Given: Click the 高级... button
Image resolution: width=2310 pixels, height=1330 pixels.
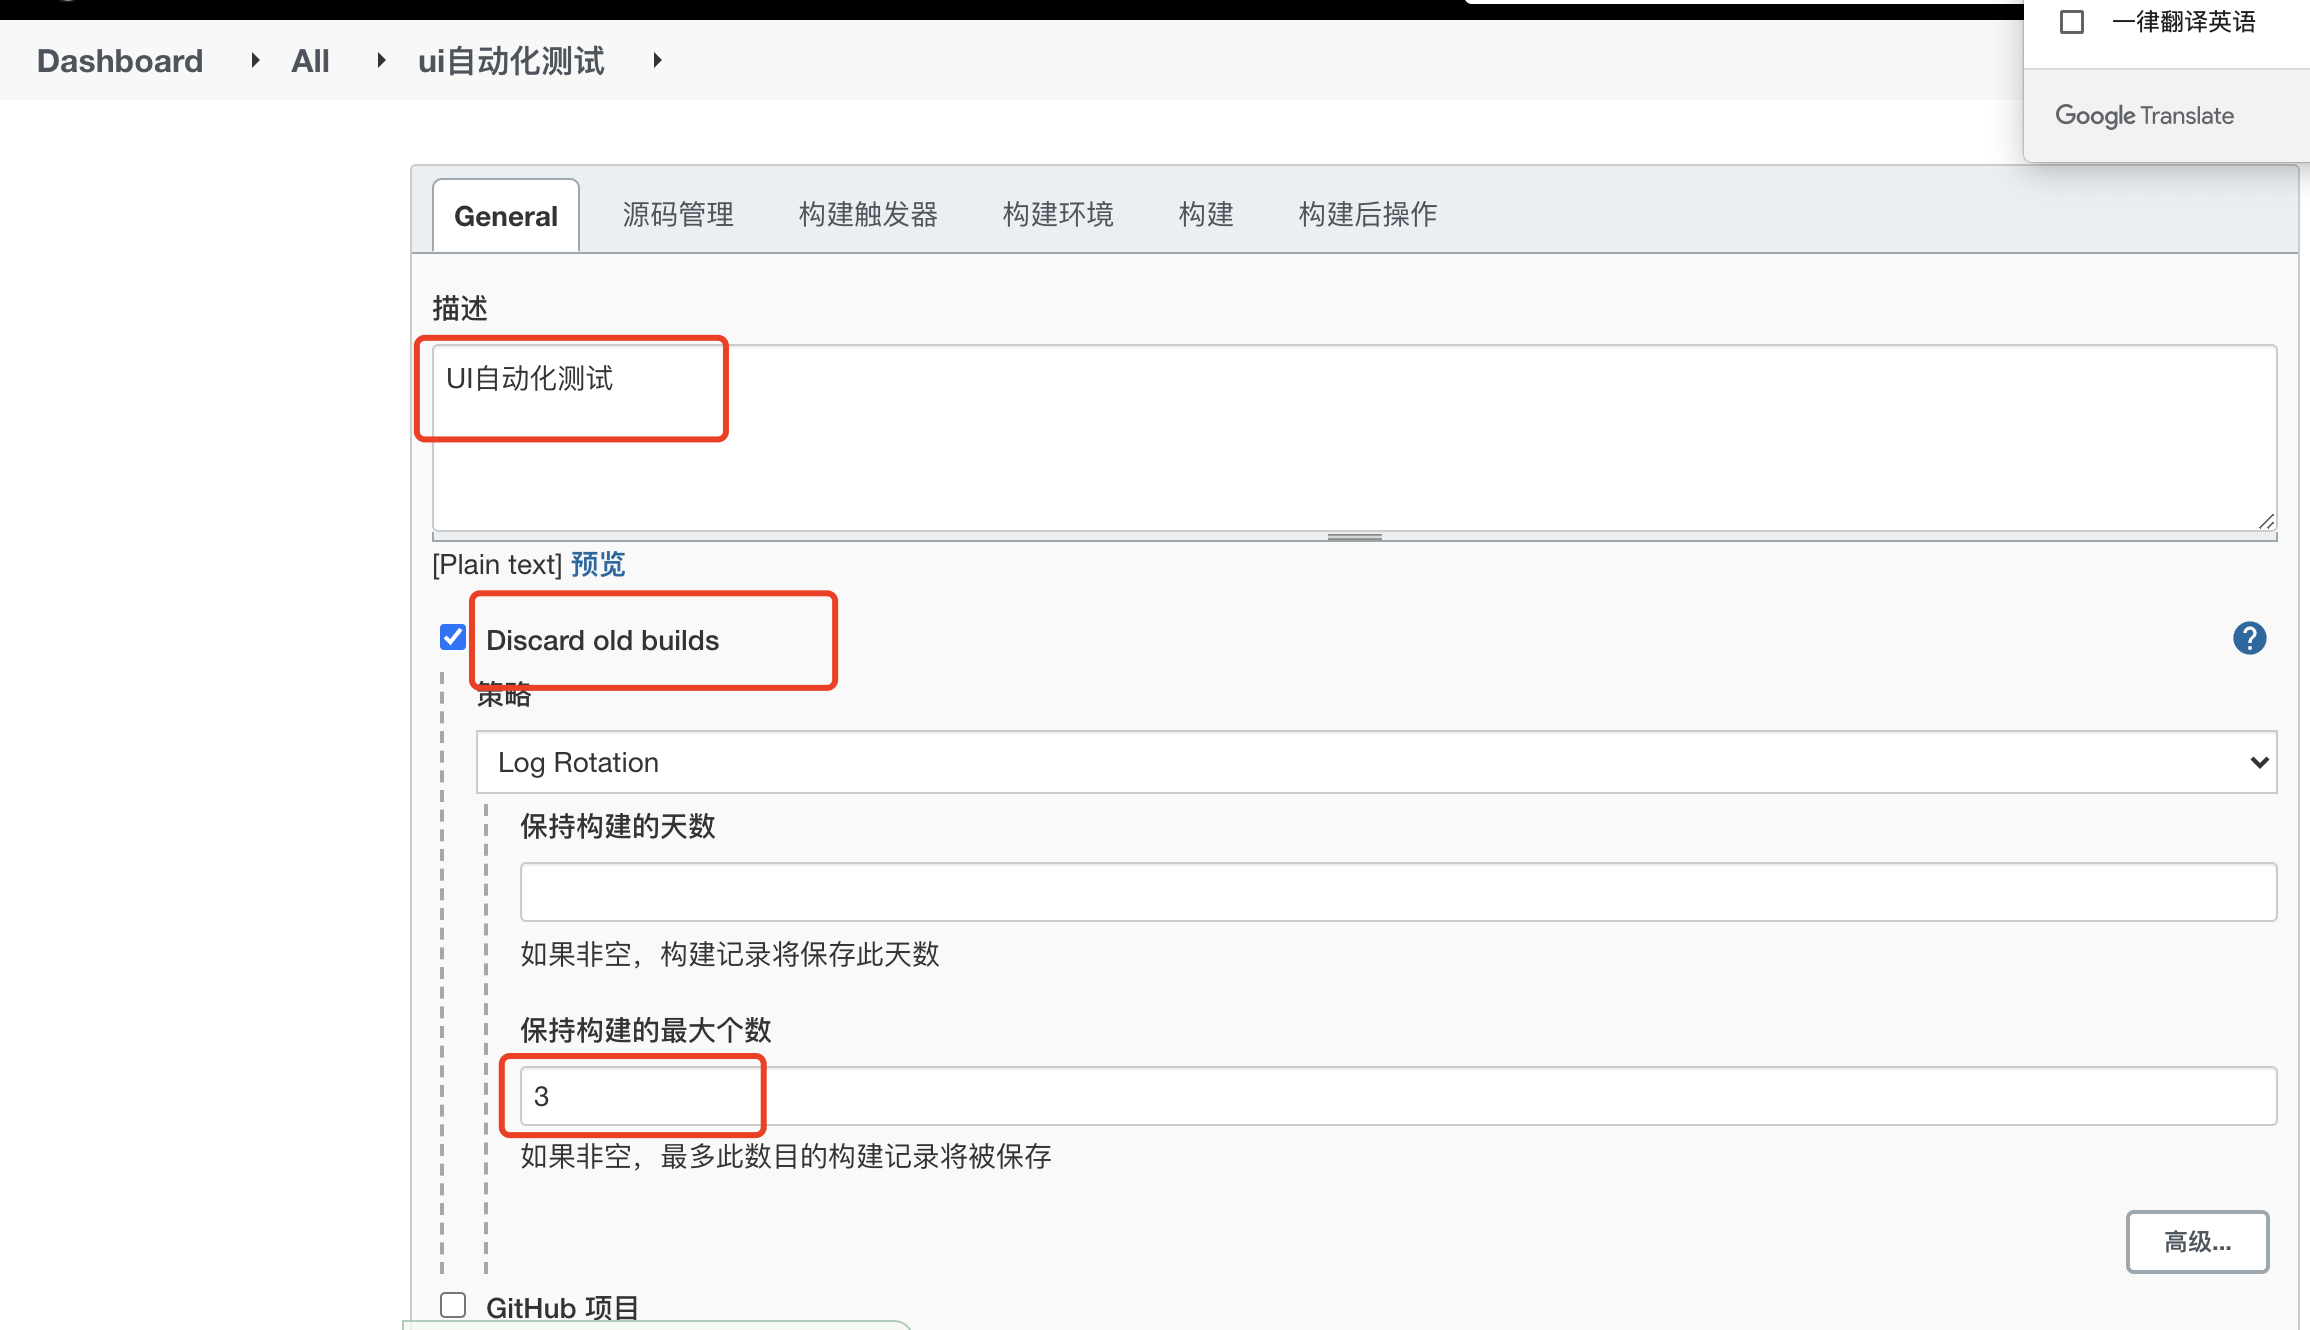Looking at the screenshot, I should tap(2196, 1242).
